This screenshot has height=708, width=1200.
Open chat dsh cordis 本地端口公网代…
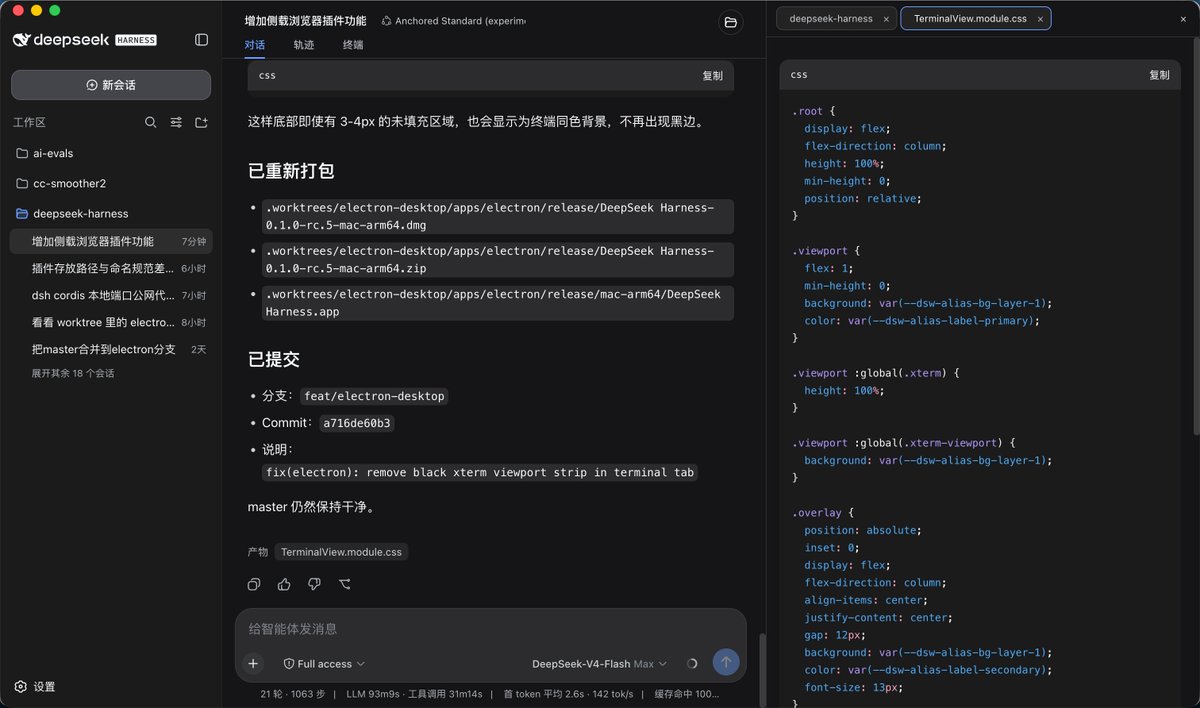pos(111,295)
